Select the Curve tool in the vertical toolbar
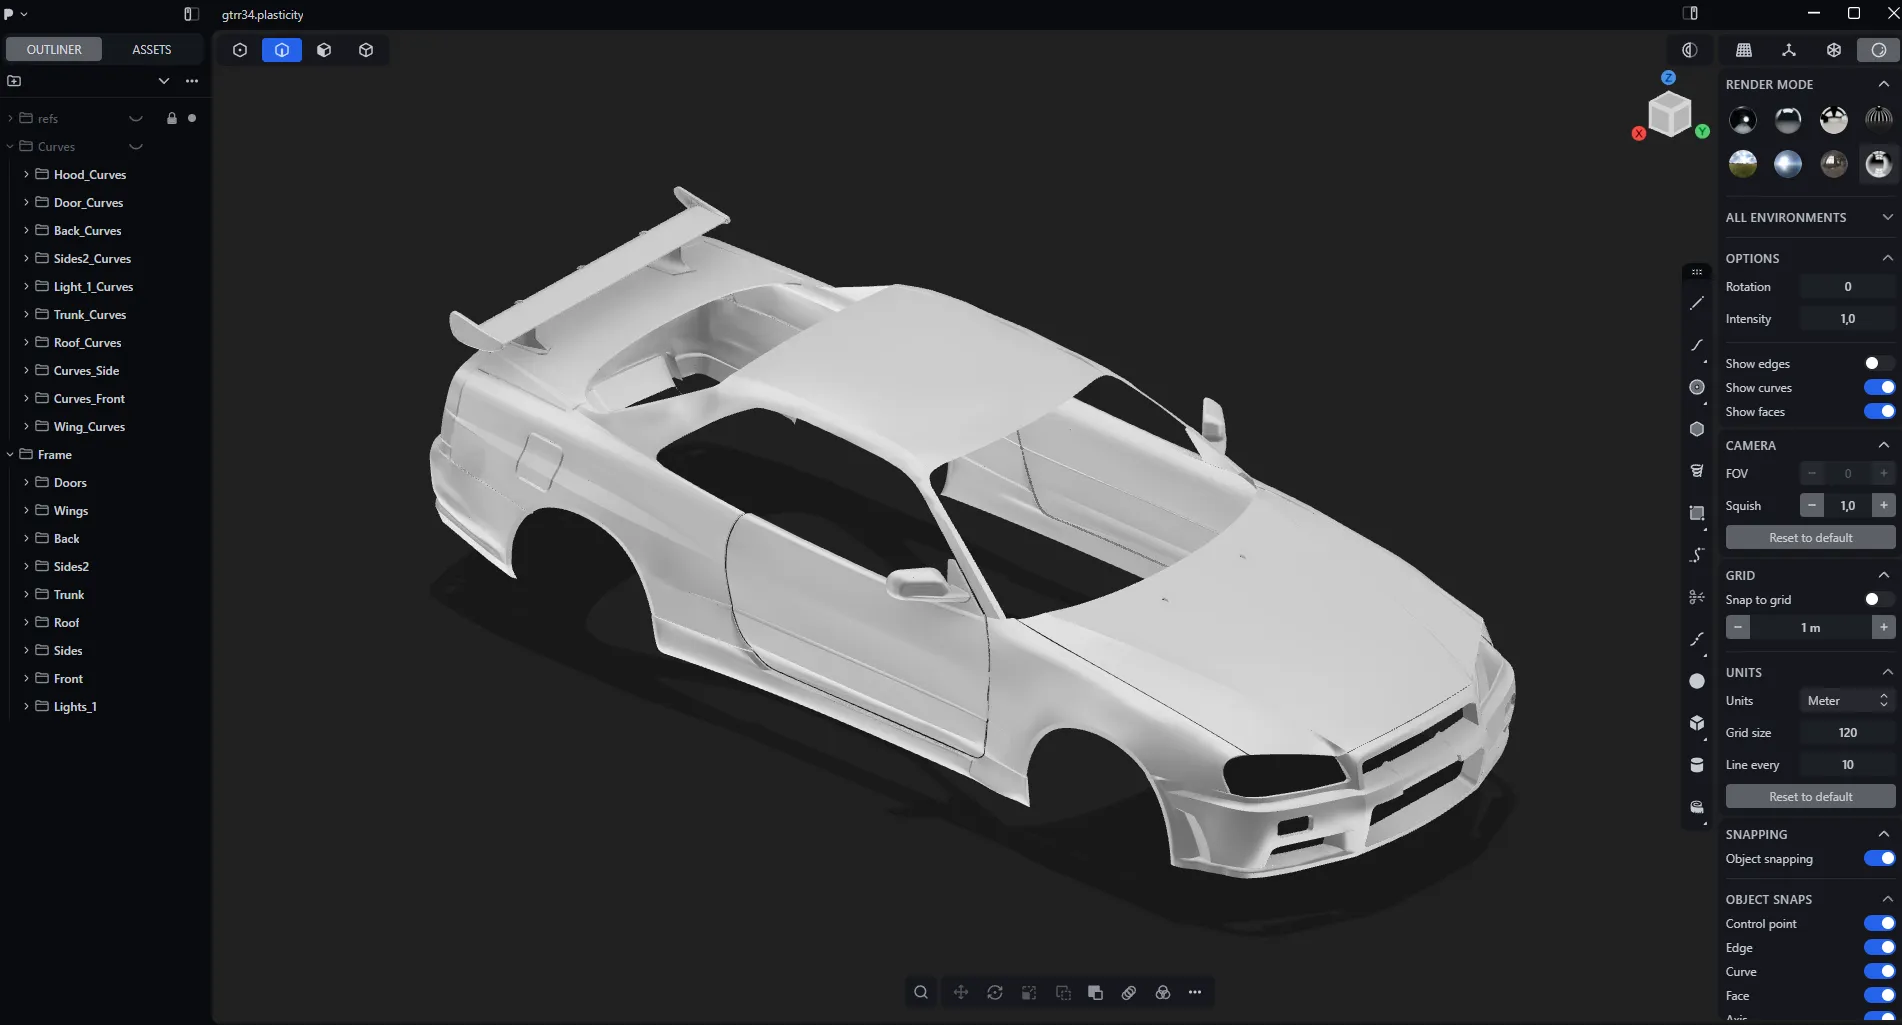1902x1025 pixels. click(1697, 345)
